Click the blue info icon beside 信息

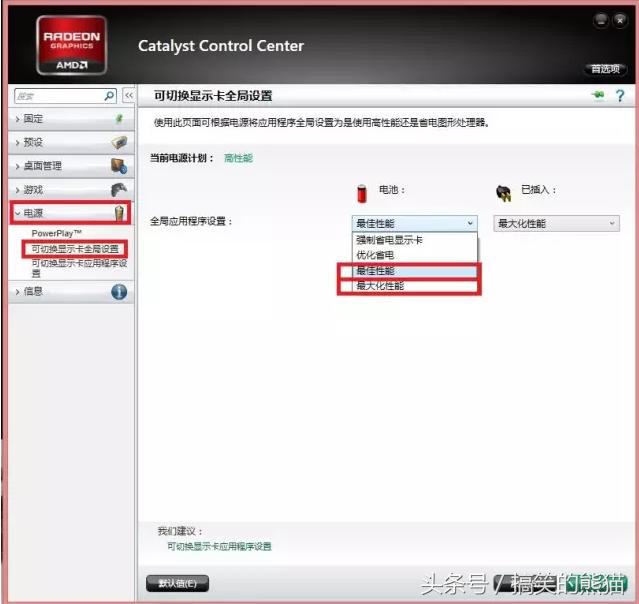pyautogui.click(x=119, y=291)
